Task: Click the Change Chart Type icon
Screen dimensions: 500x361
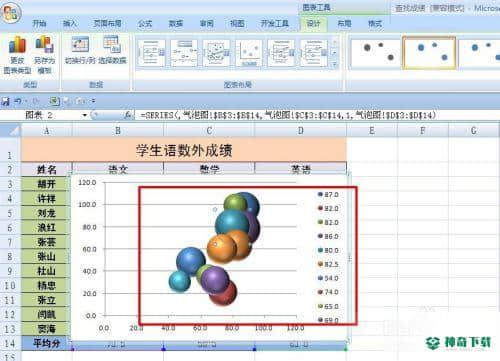Action: (17, 55)
